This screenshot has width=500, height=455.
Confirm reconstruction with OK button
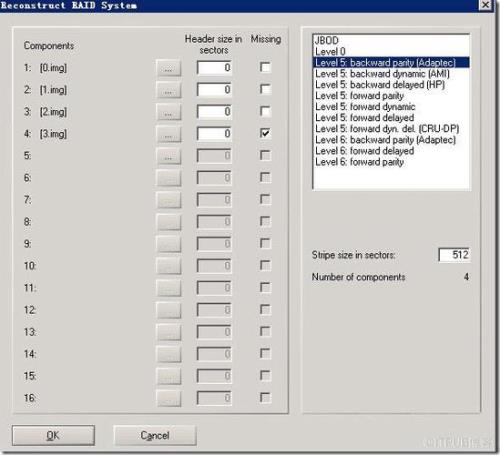pos(53,435)
